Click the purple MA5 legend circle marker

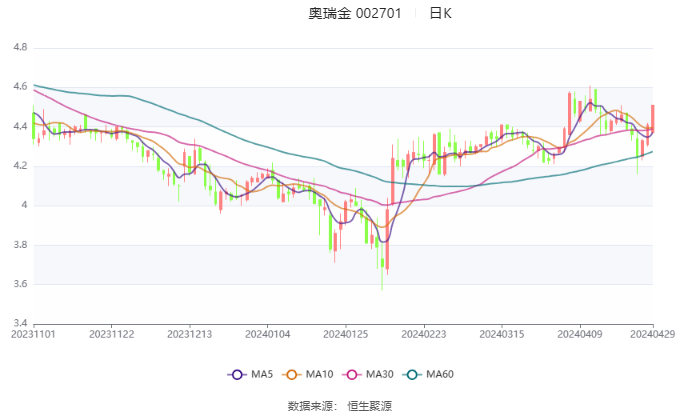237,374
